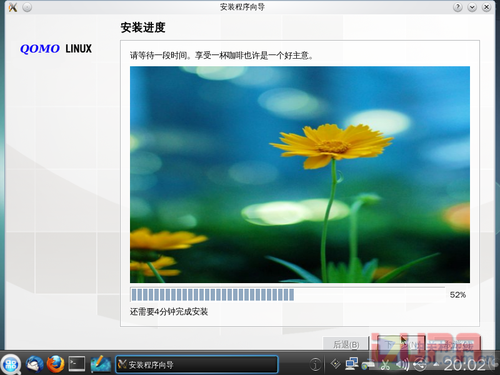Open the clipboard scissors tray icon

385,365
